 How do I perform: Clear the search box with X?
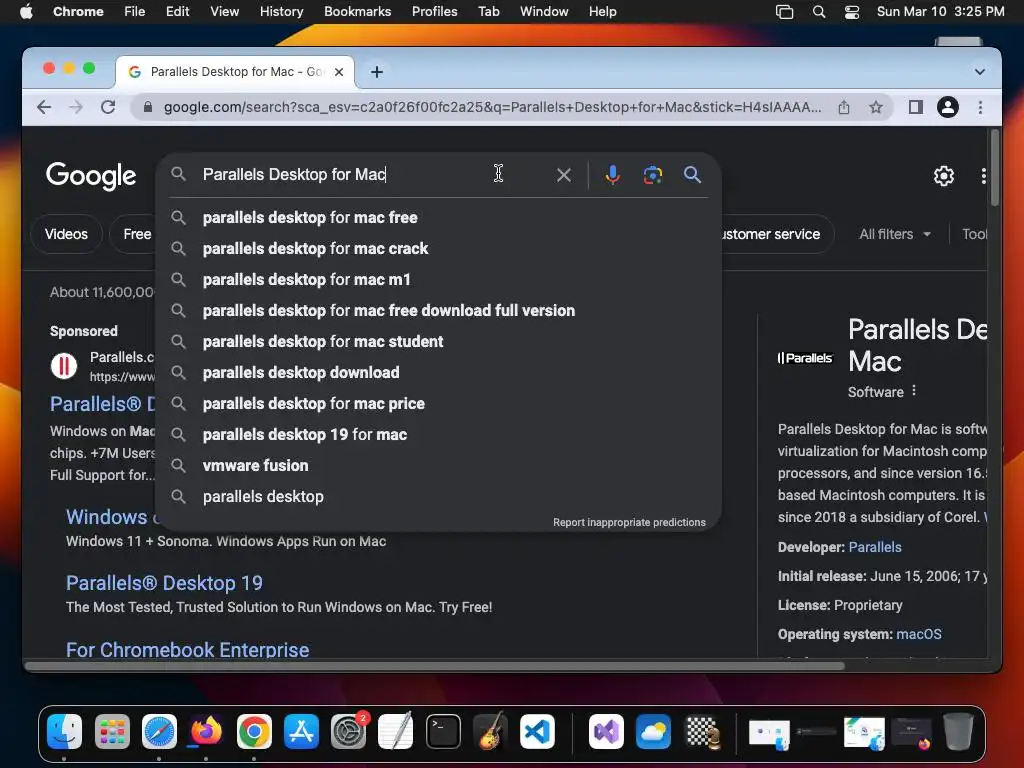coord(564,174)
